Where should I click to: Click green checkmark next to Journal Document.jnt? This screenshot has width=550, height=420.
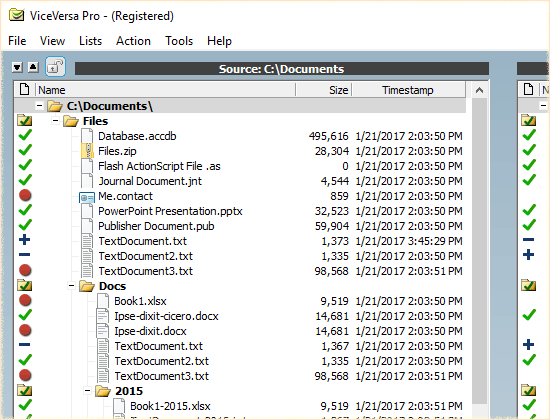[x=25, y=180]
